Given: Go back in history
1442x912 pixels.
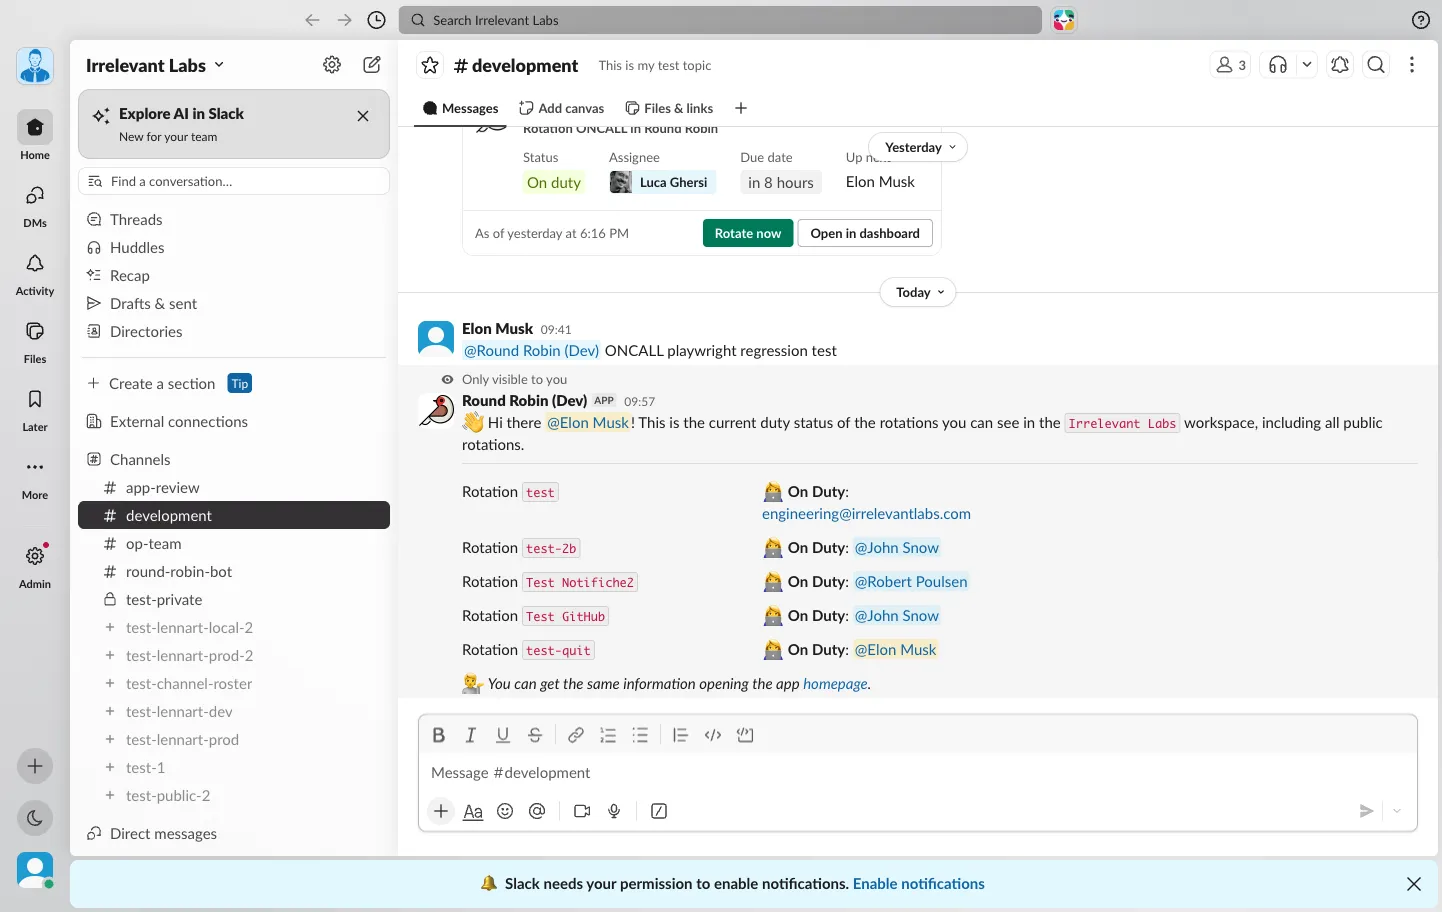Looking at the screenshot, I should 312,20.
